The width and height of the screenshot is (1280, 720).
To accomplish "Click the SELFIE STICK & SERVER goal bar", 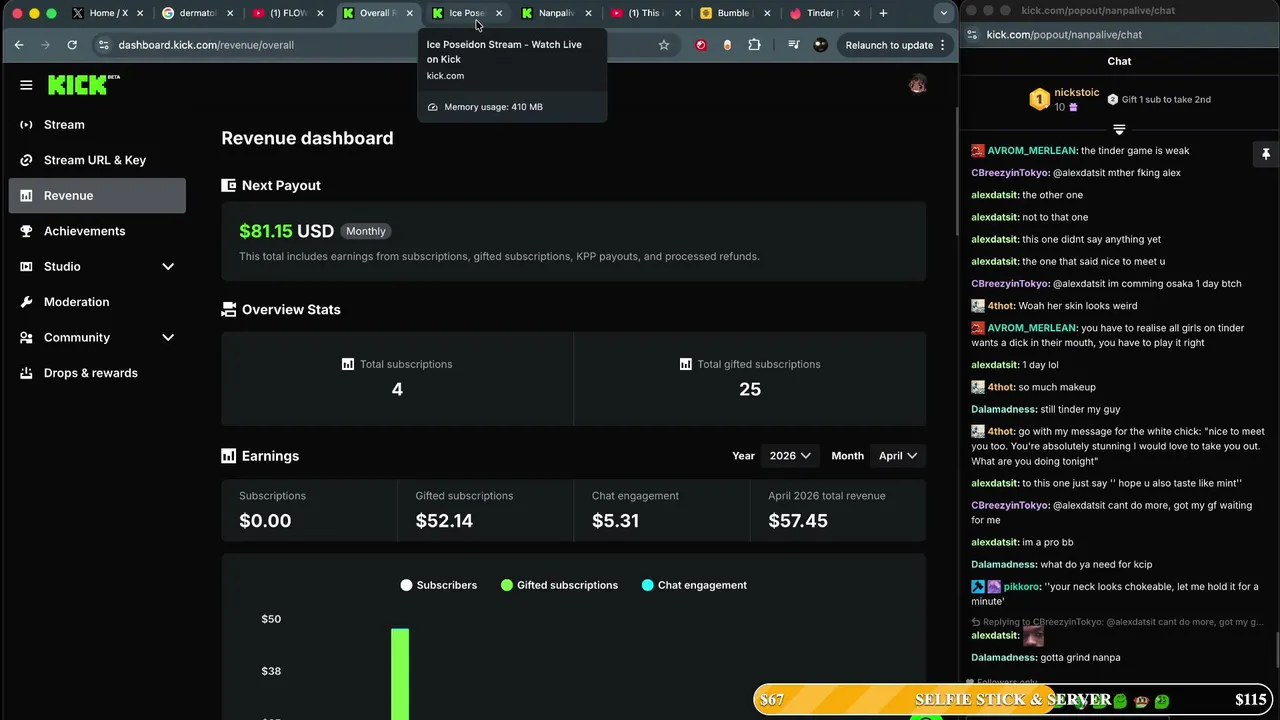I will 1013,700.
